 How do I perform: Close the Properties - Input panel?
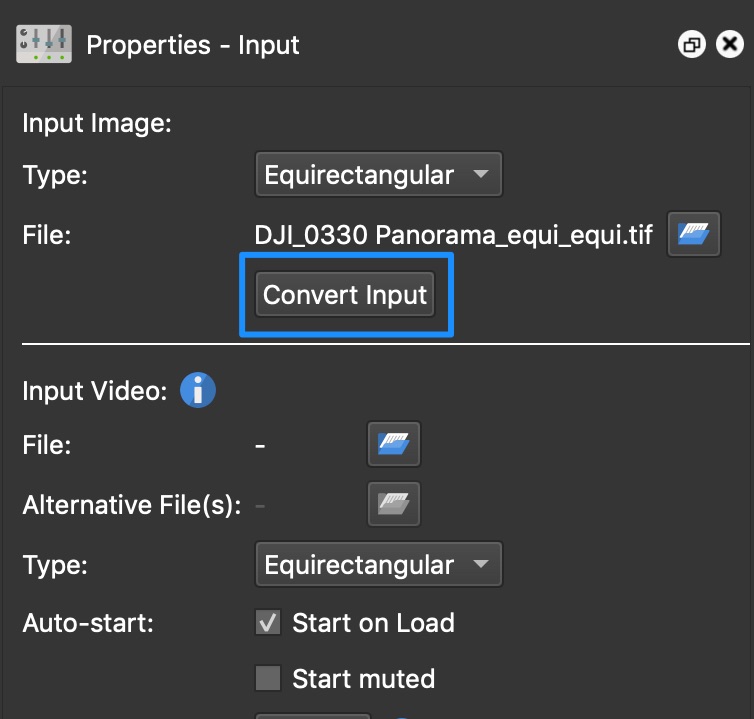pos(729,44)
